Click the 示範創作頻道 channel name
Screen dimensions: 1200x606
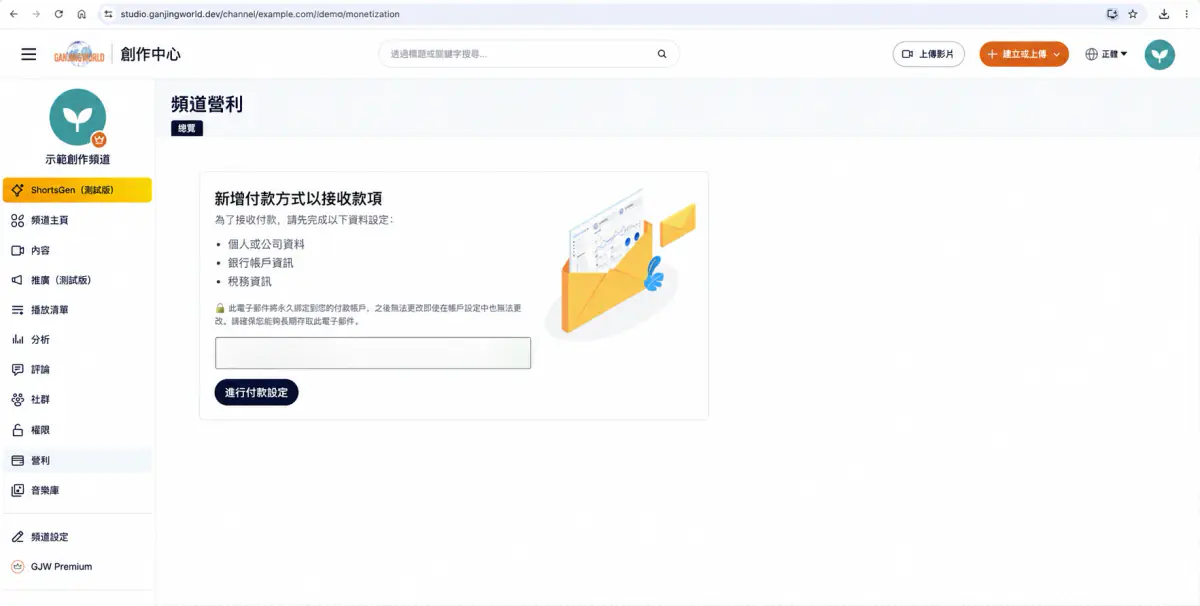pyautogui.click(x=77, y=160)
